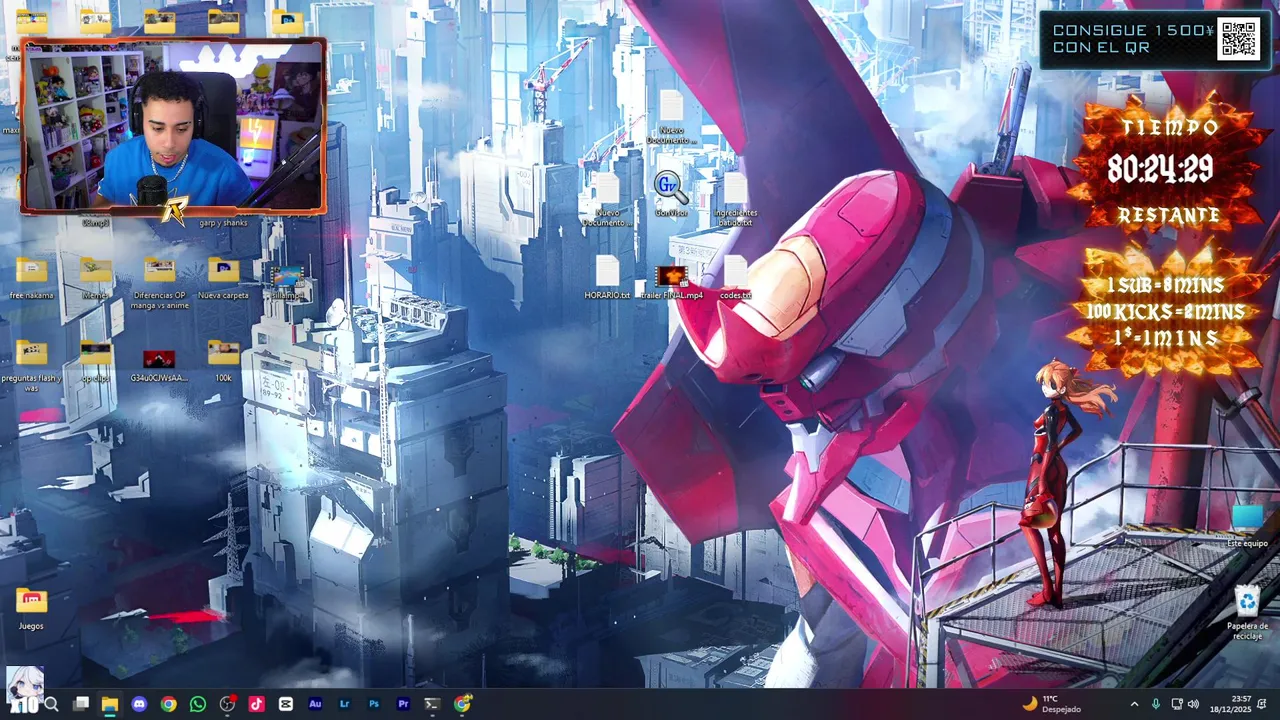1280x720 pixels.
Task: Expand the hidden system tray icons chevron
Action: 1134,704
